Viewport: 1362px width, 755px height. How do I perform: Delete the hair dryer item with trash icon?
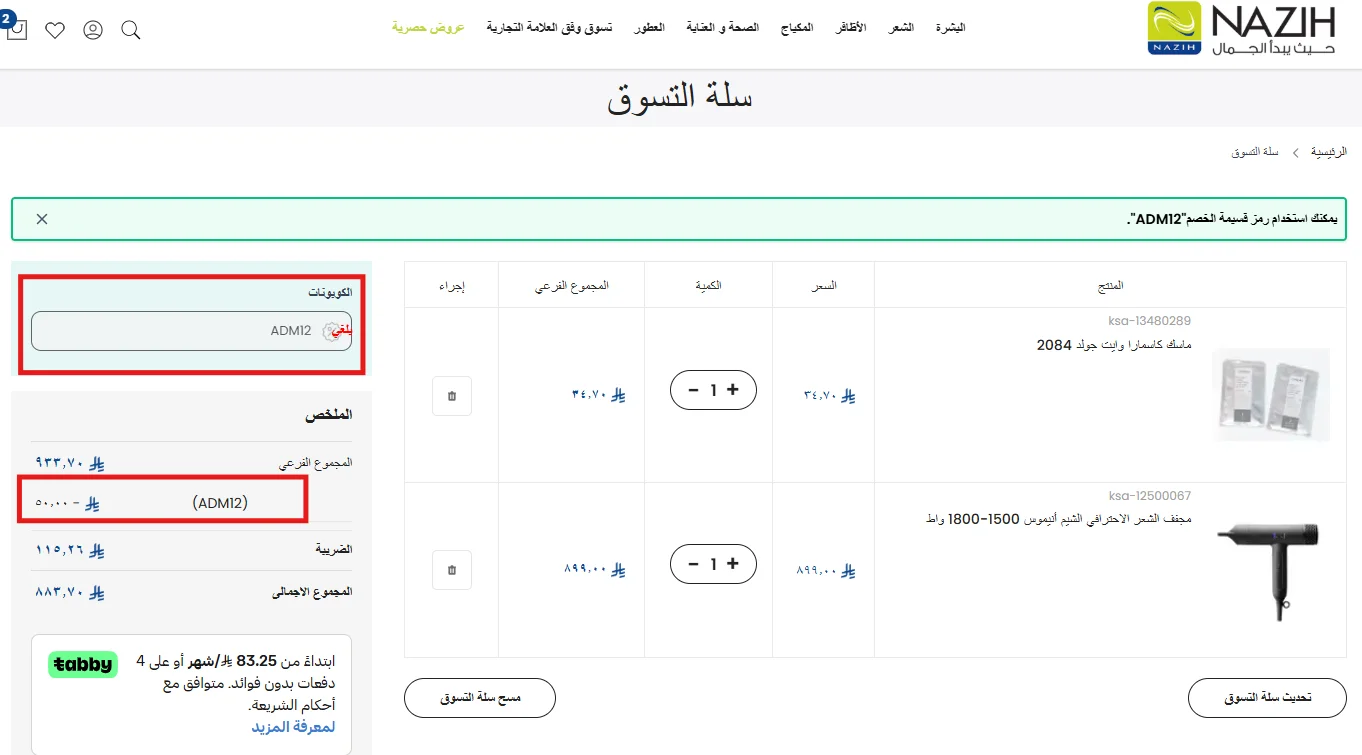(452, 570)
